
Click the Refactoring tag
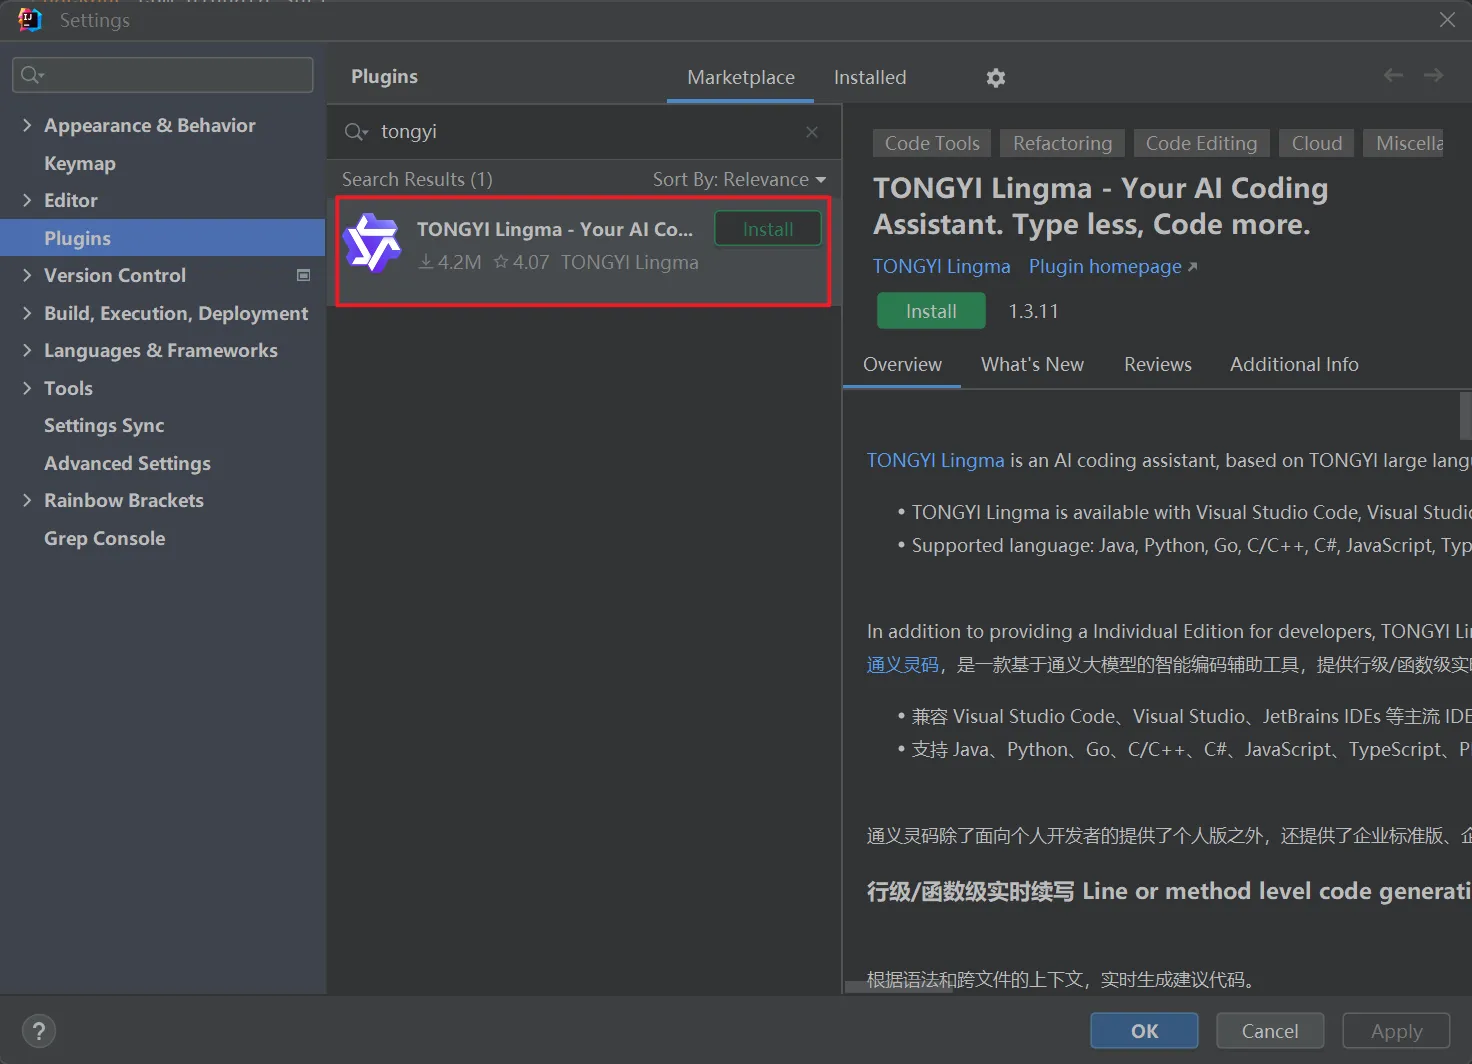point(1062,143)
